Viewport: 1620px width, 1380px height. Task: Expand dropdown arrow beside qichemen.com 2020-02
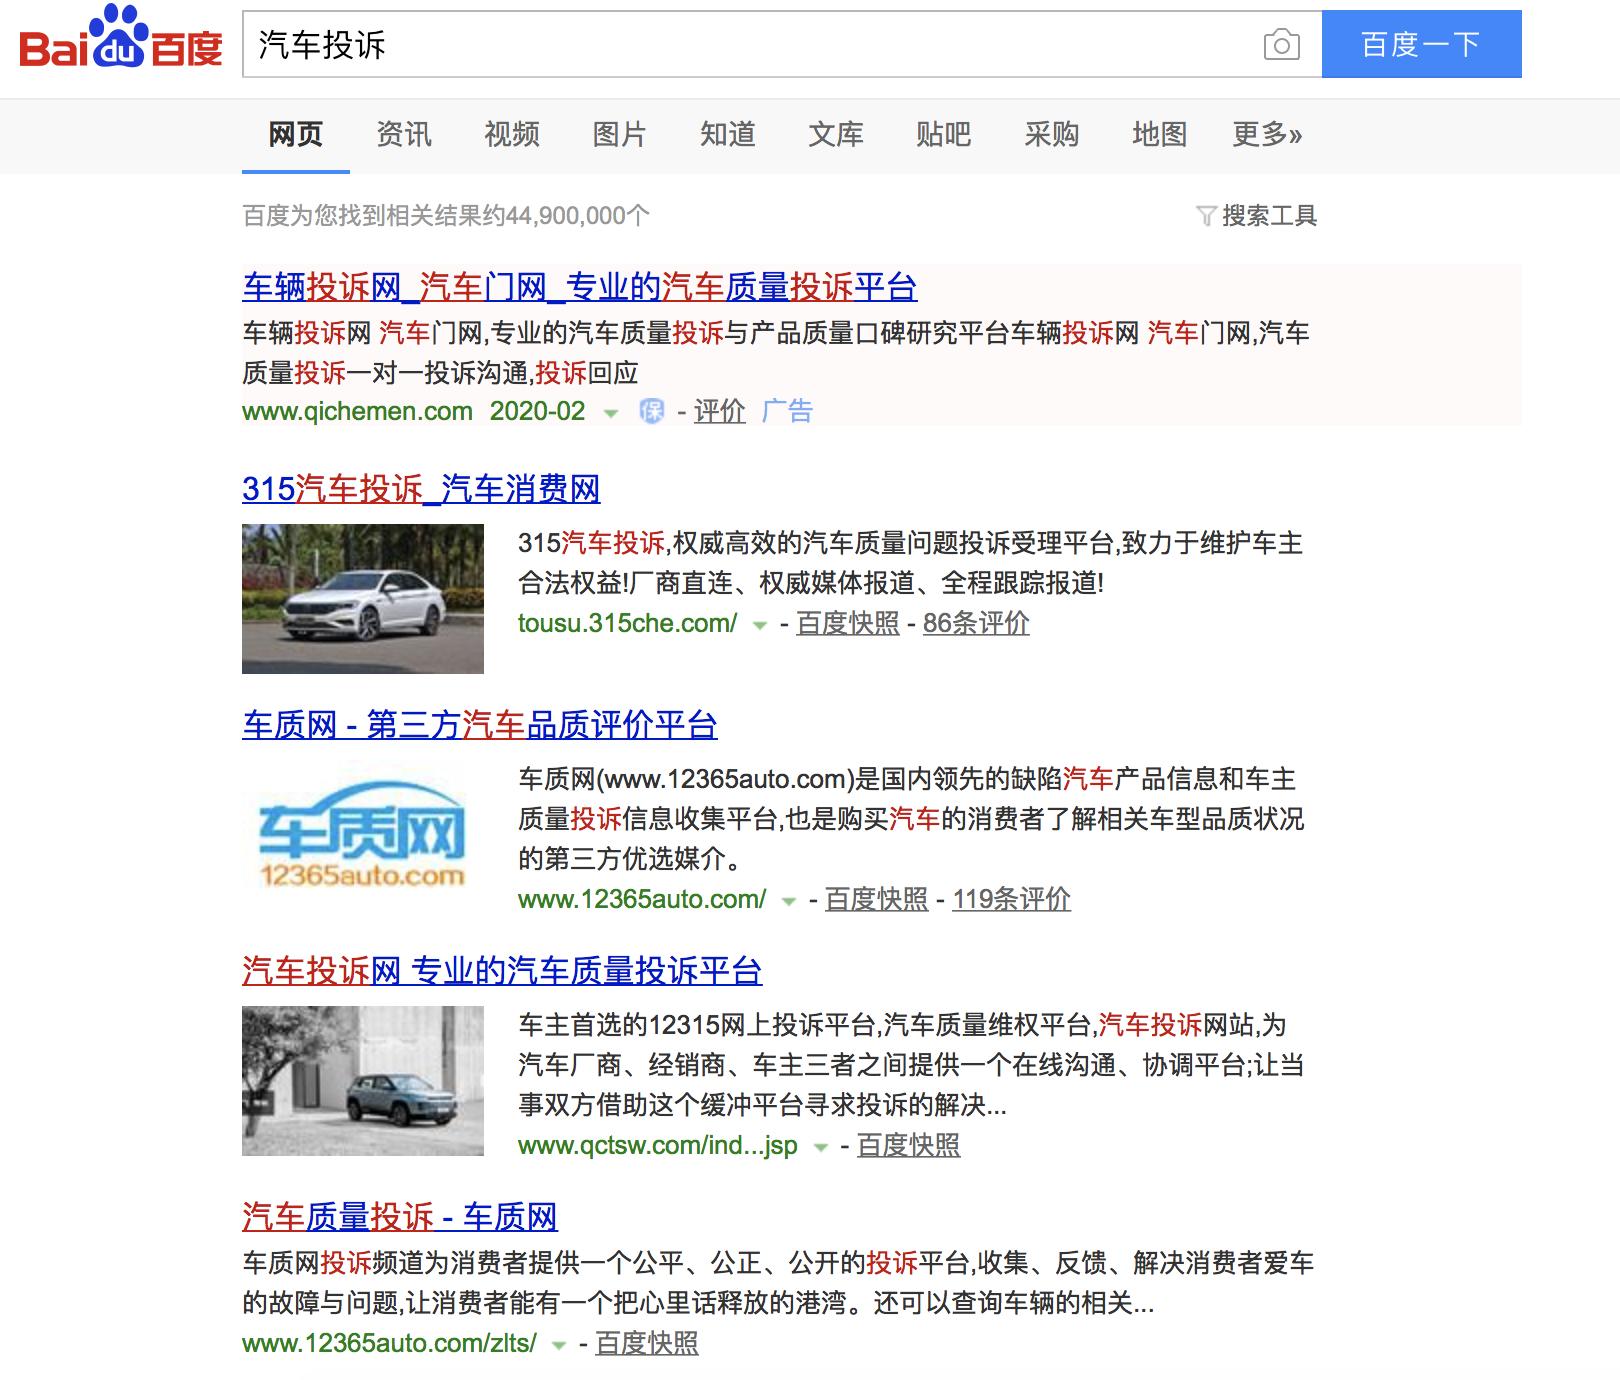[610, 412]
